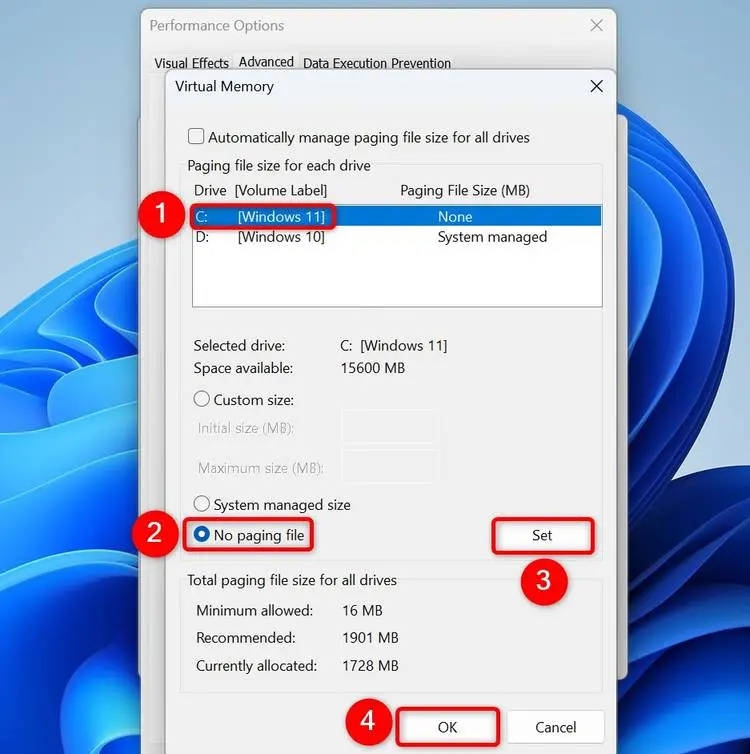
Task: Select the Custom size radio button
Action: pyautogui.click(x=201, y=399)
